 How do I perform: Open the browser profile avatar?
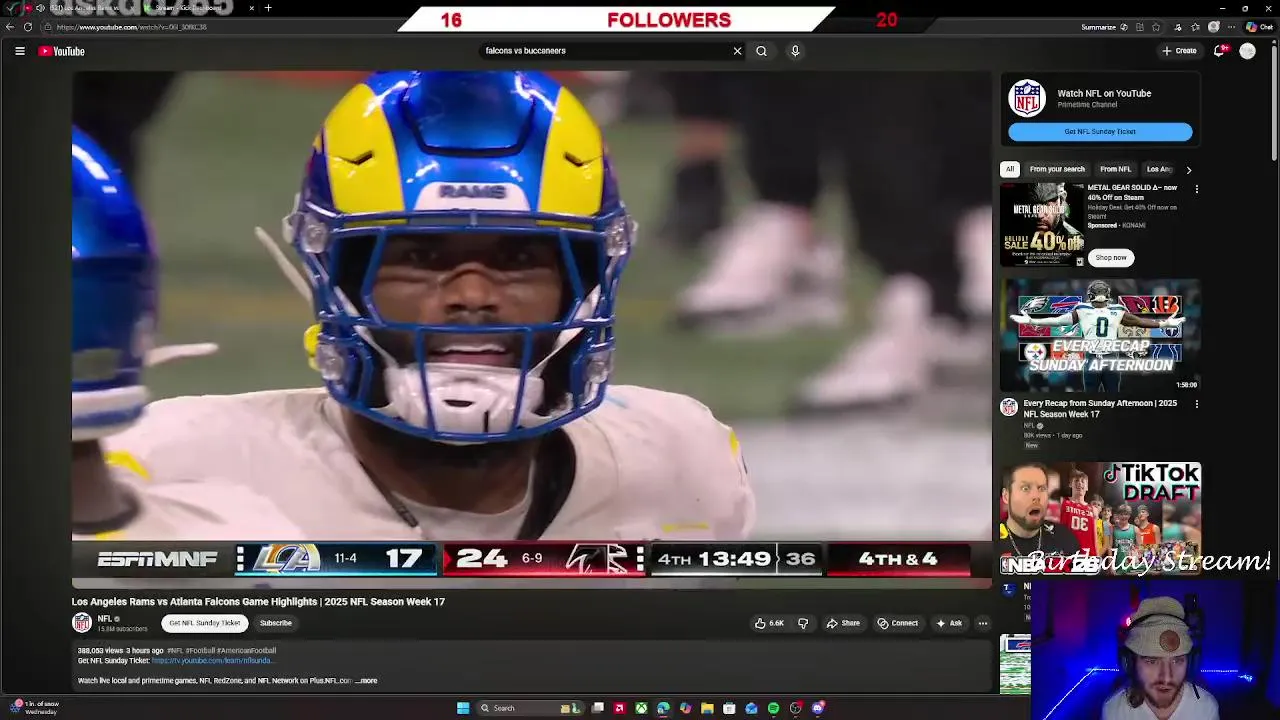tap(1214, 27)
